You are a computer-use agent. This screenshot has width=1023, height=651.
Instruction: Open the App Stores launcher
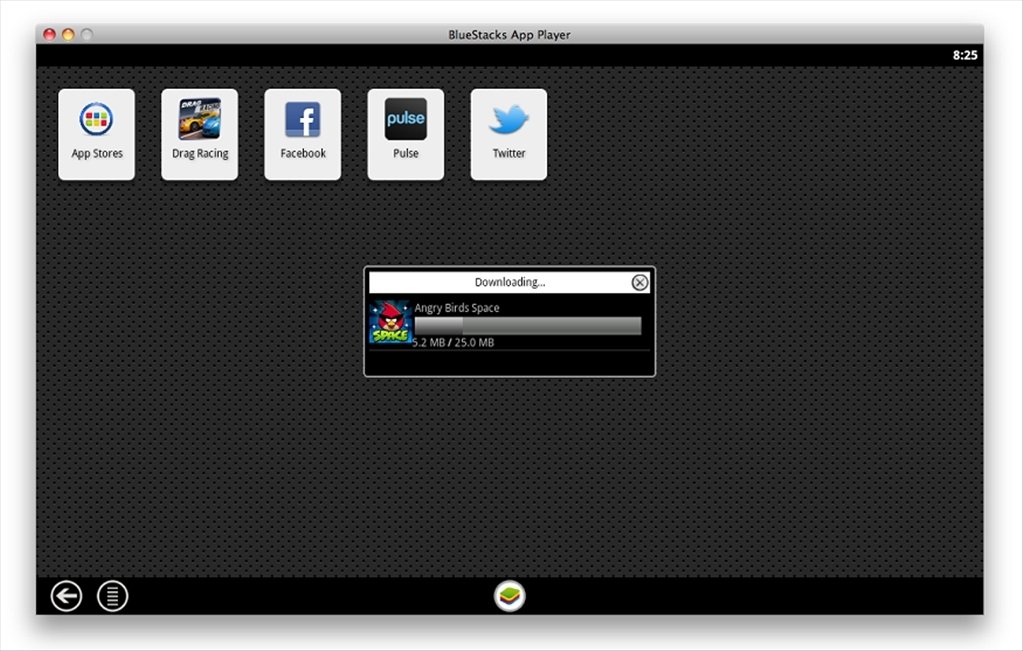pos(97,134)
